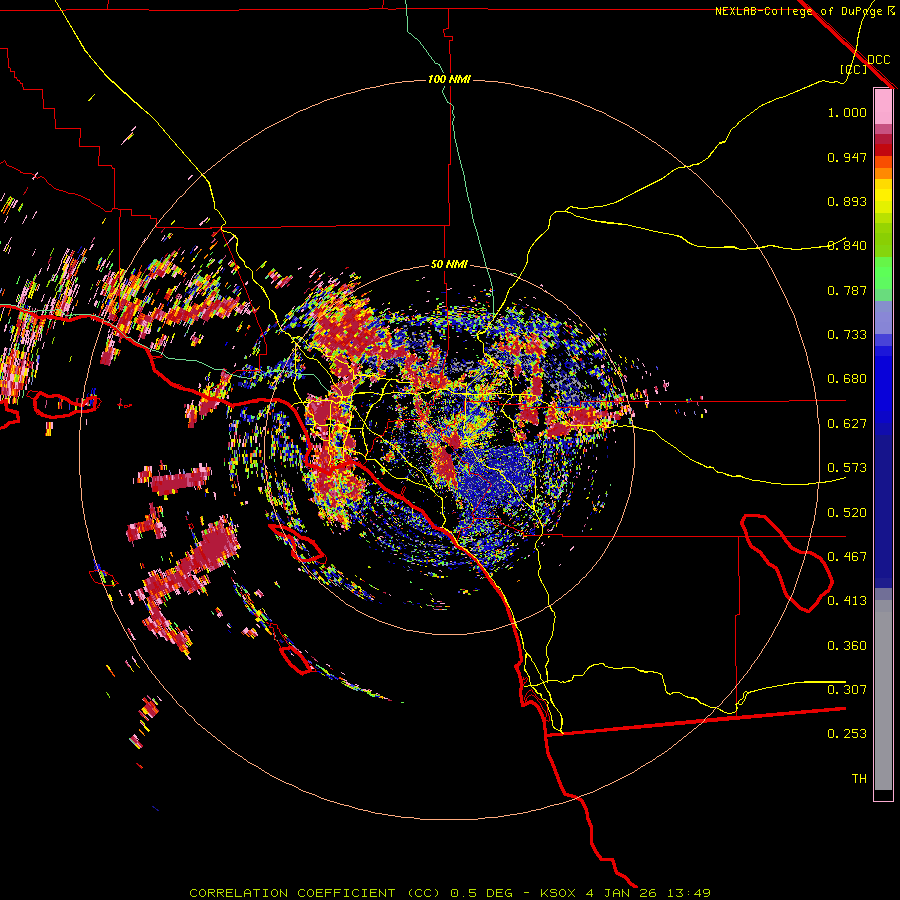Click the 0.627 scale value
Screen dimensions: 900x900
tap(847, 424)
